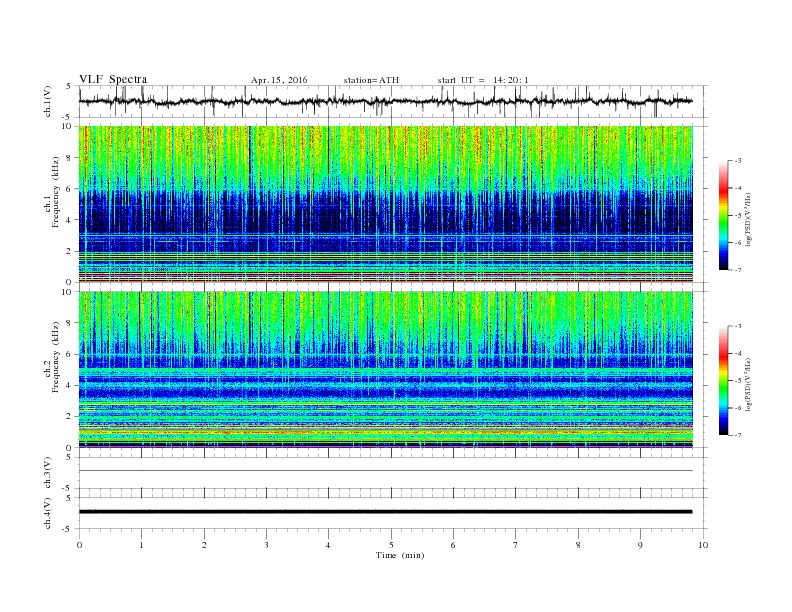Click the ch.1 "Frequency (kHz)" axis label
This screenshot has width=792, height=612.
pyautogui.click(x=55, y=192)
